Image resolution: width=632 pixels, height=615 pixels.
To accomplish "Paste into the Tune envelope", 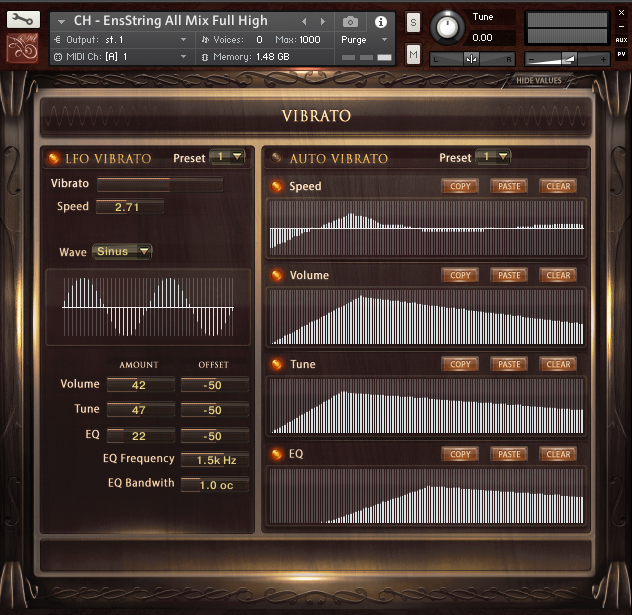I will tap(509, 364).
